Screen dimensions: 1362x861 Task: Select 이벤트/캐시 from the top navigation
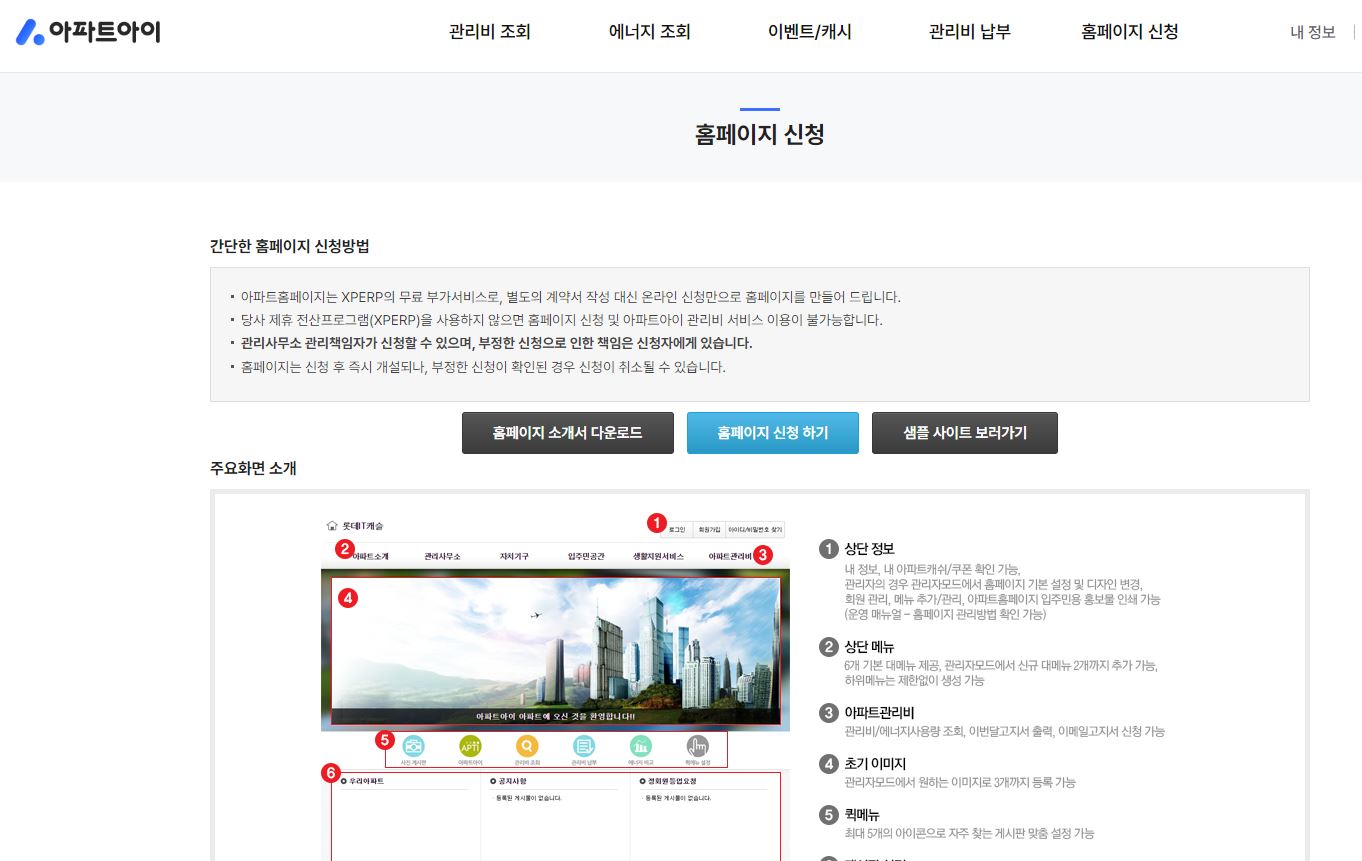(x=808, y=31)
